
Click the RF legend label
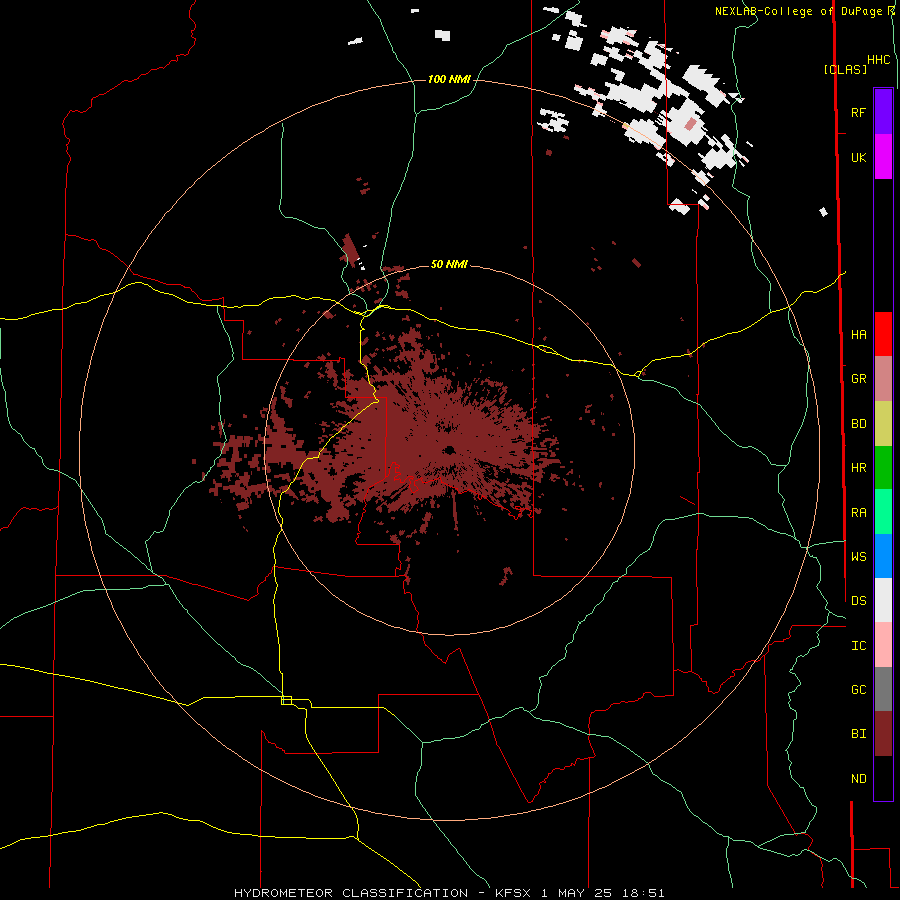[858, 112]
